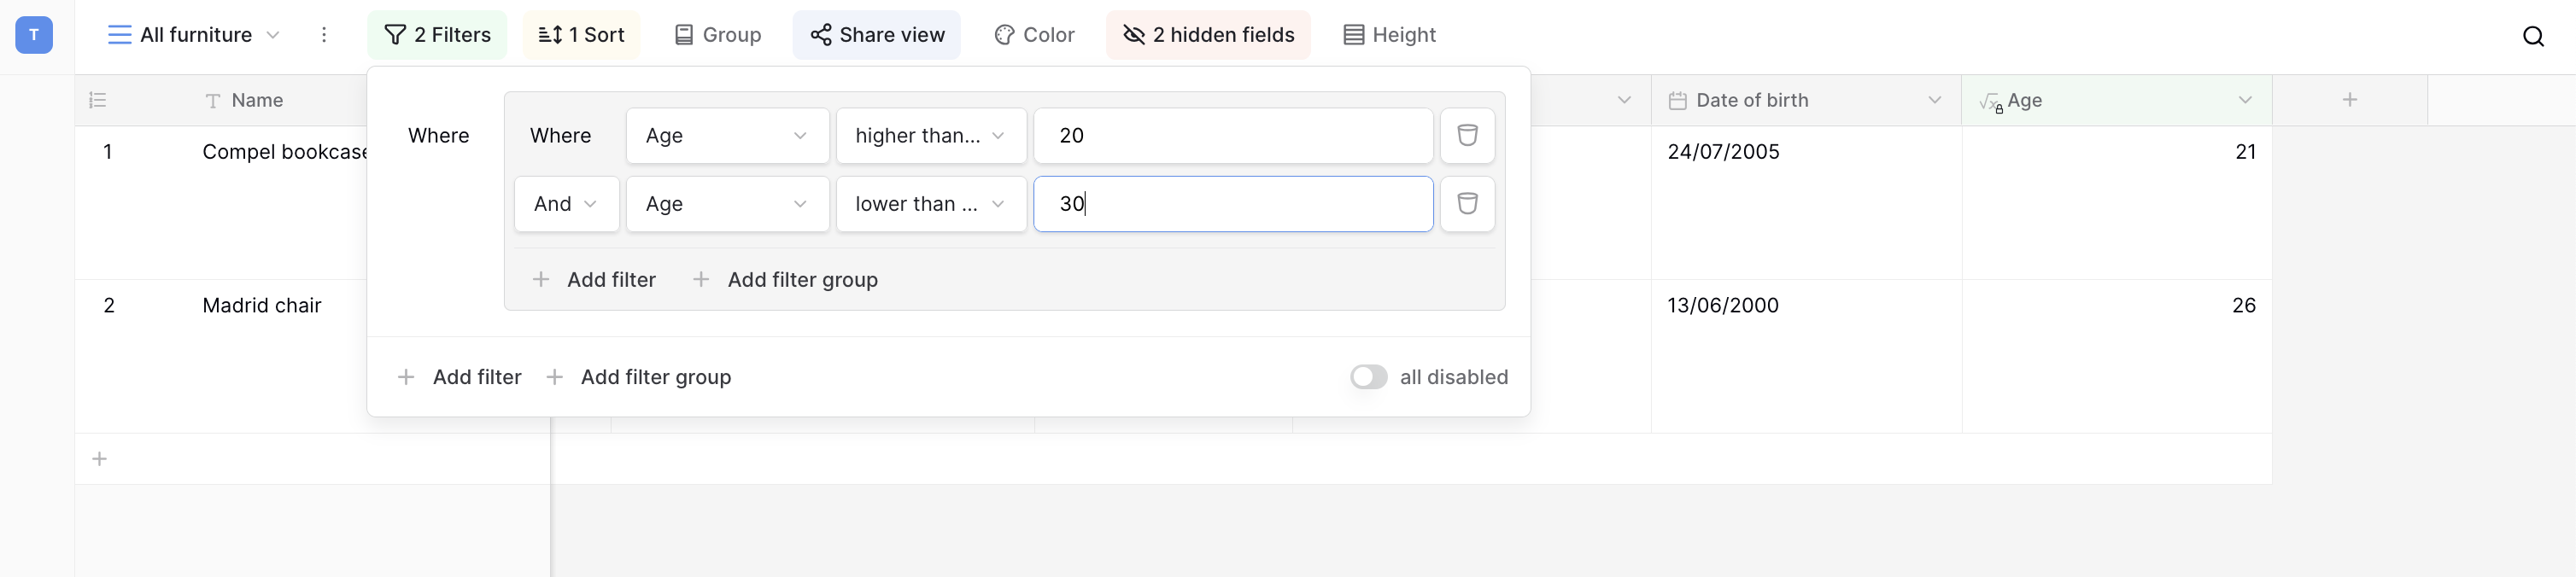Click the blue T workspace avatar
Screen dimensions: 2576x577
[x=34, y=35]
